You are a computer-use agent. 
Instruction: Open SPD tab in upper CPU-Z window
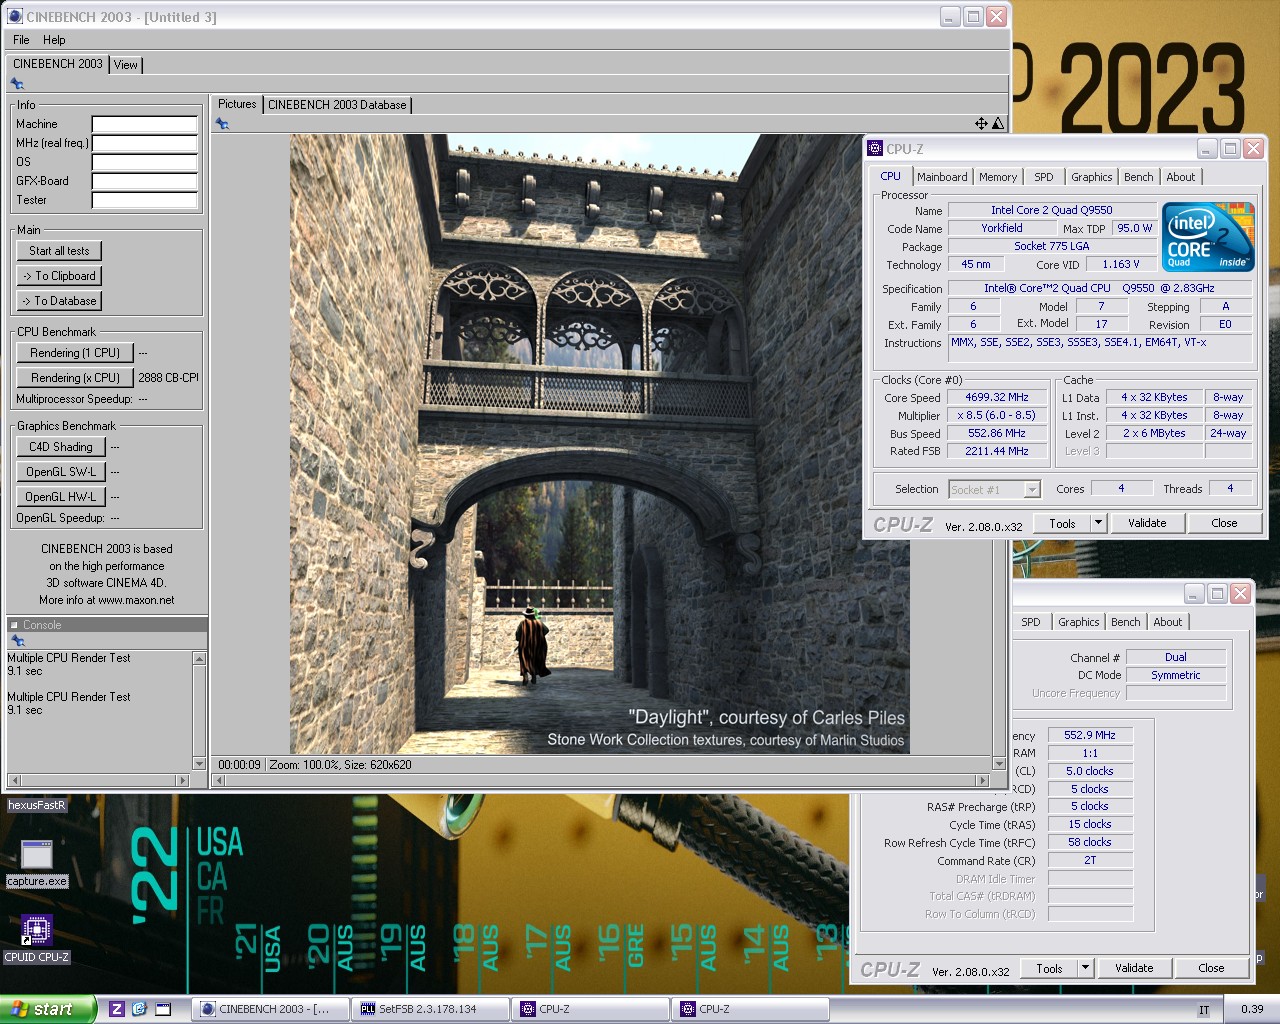(1044, 177)
